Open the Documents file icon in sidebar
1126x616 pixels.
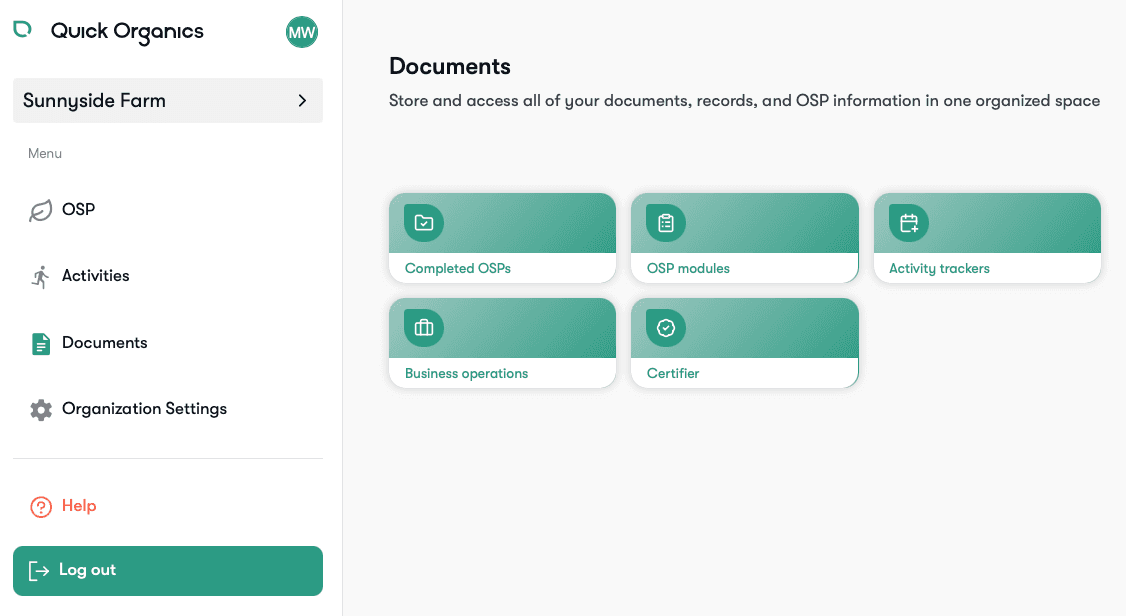(41, 342)
